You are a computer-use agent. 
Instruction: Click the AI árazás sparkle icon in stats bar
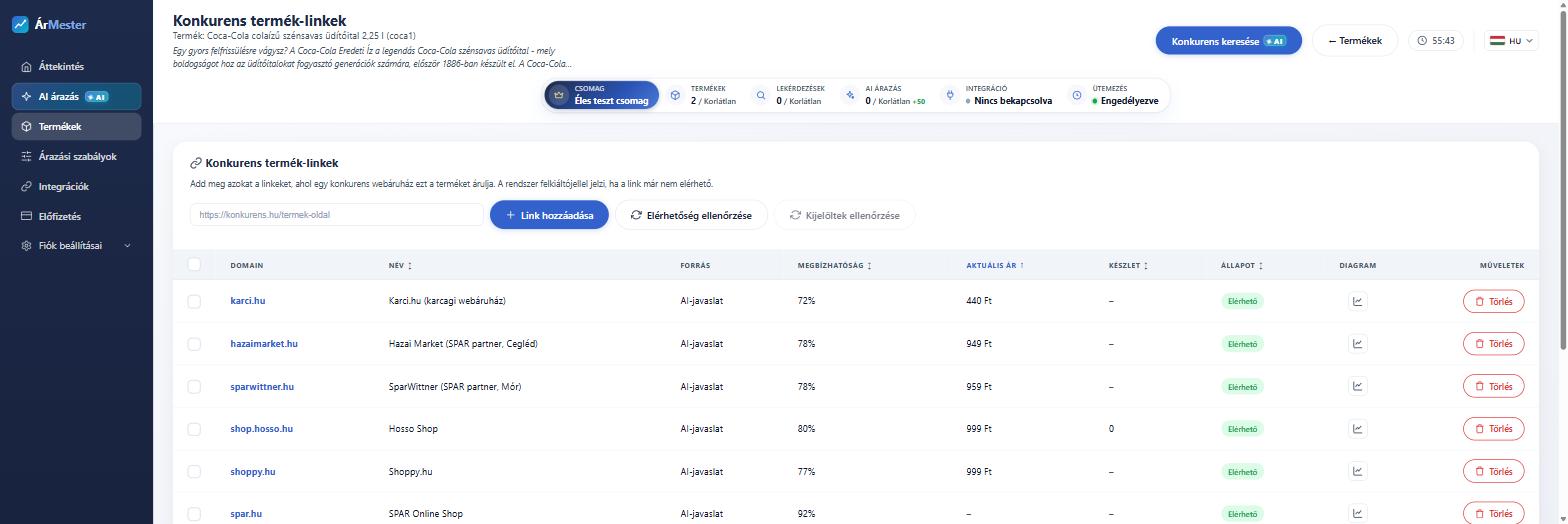850,96
